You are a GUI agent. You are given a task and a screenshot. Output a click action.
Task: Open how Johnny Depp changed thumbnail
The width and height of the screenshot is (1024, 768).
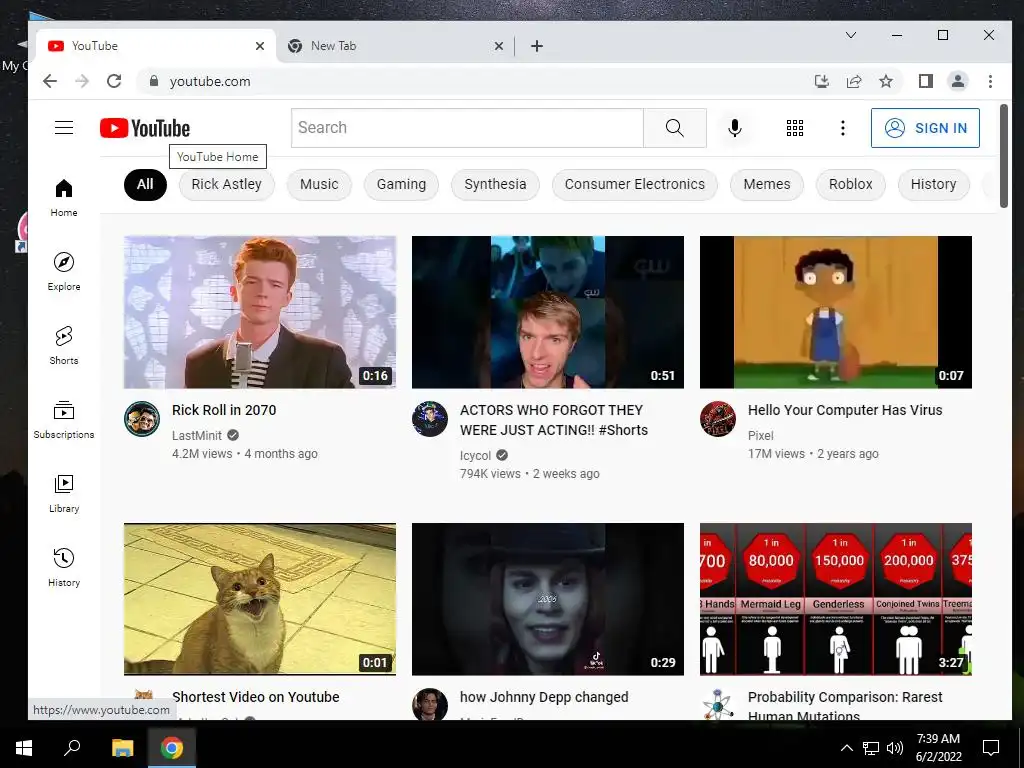pos(548,599)
